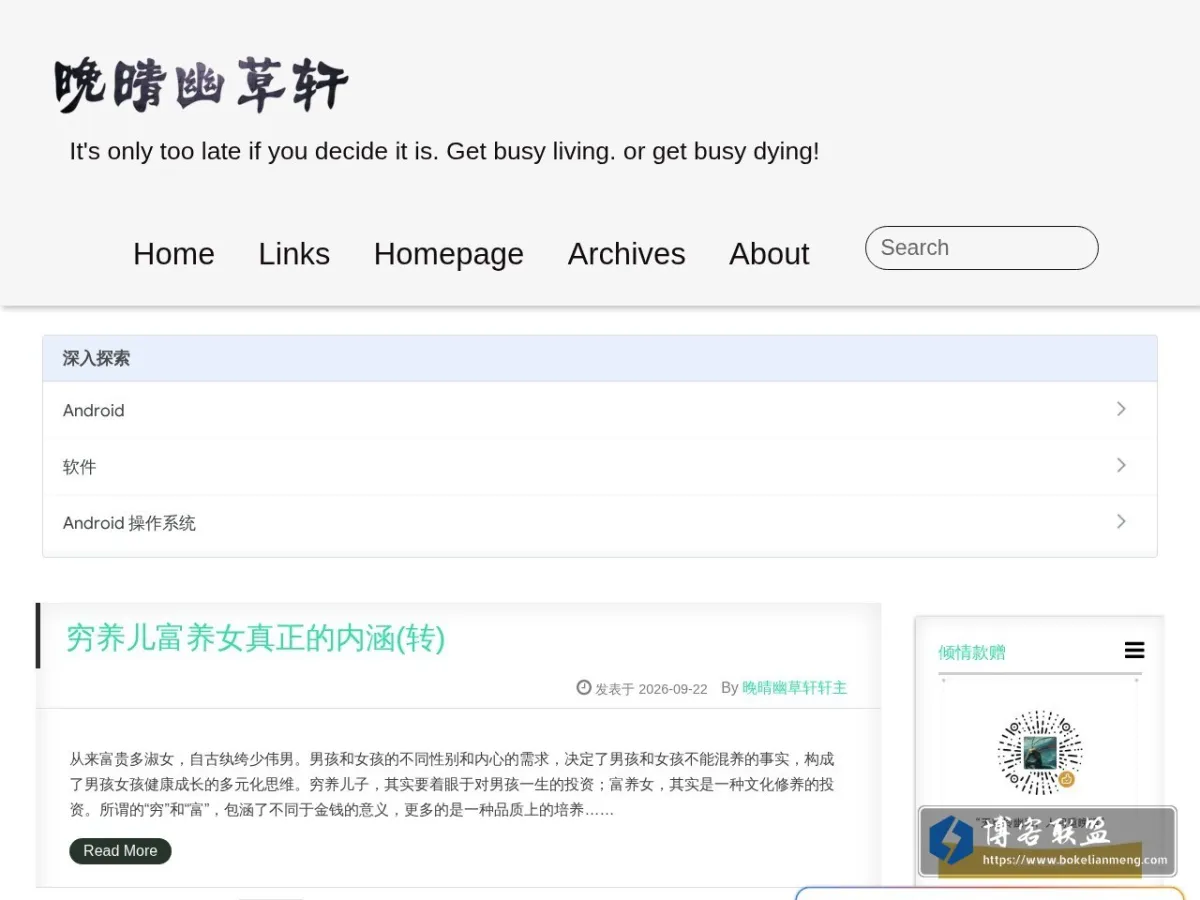This screenshot has height=900, width=1200.
Task: Click the article excerpt paragraph text
Action: click(x=452, y=784)
